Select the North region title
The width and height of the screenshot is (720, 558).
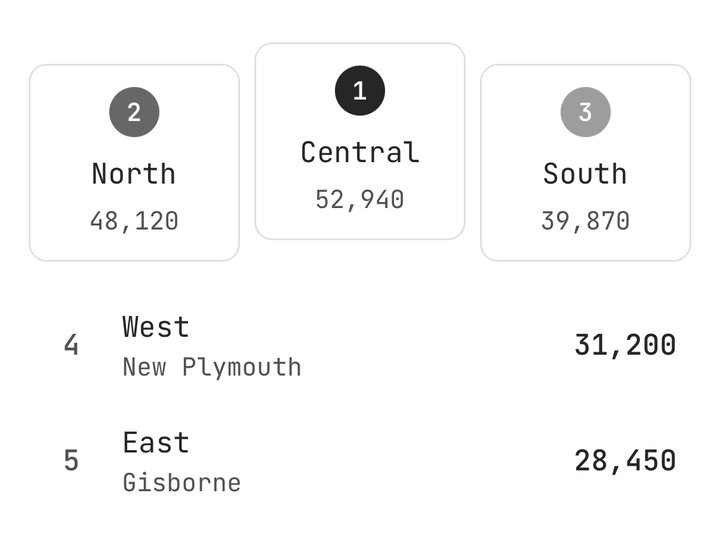click(134, 174)
